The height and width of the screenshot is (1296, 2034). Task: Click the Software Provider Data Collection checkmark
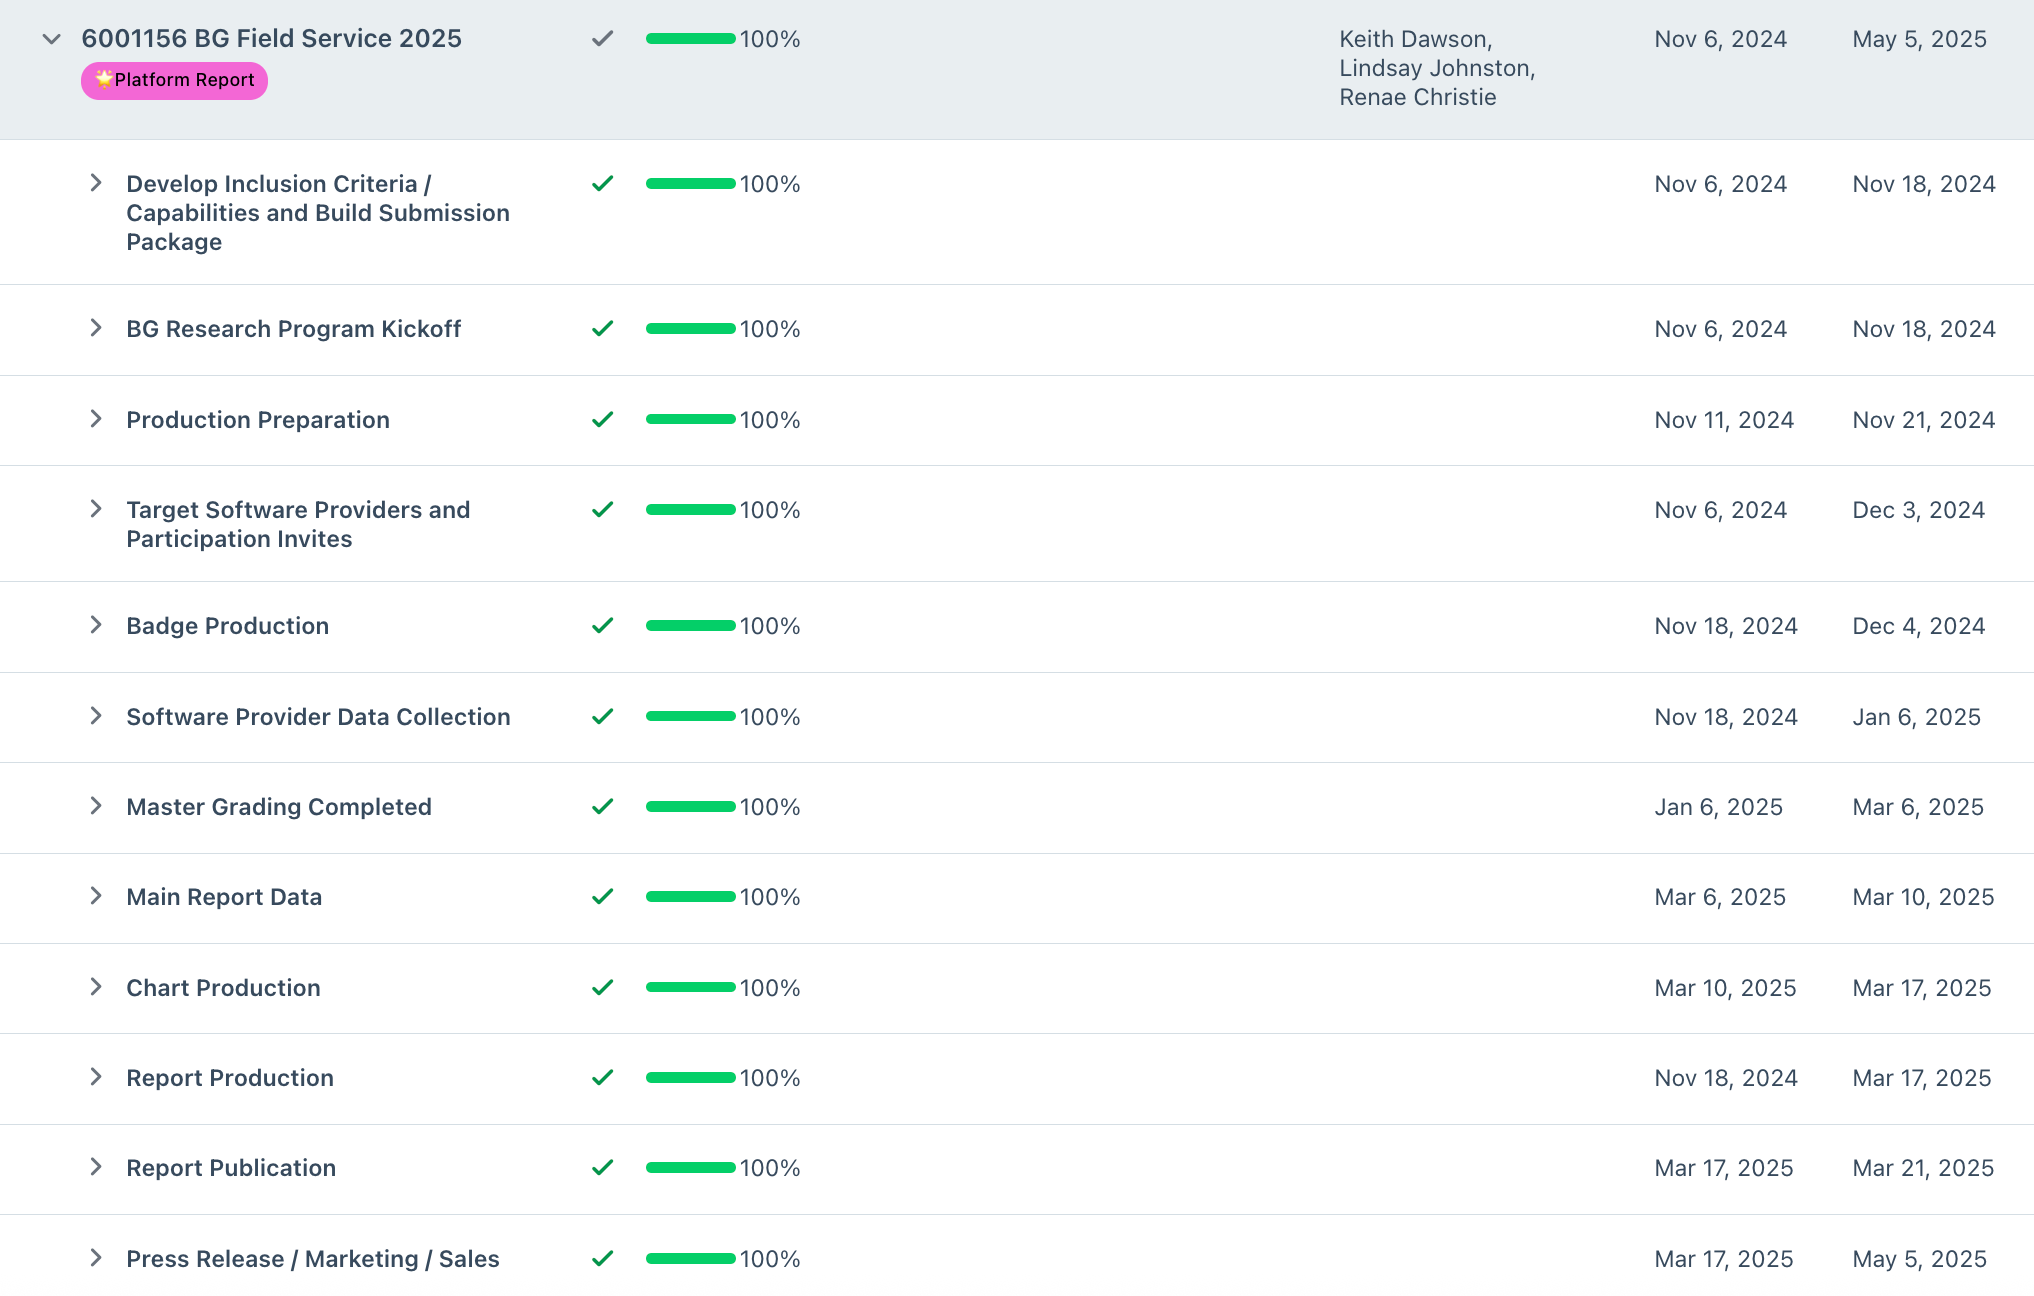tap(602, 717)
